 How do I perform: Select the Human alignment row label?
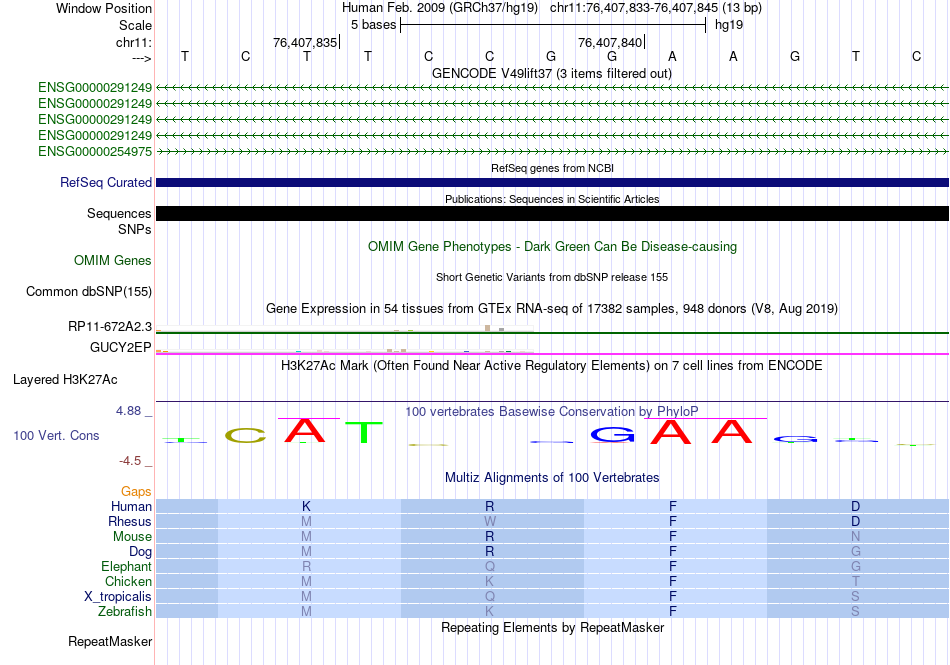click(x=131, y=506)
